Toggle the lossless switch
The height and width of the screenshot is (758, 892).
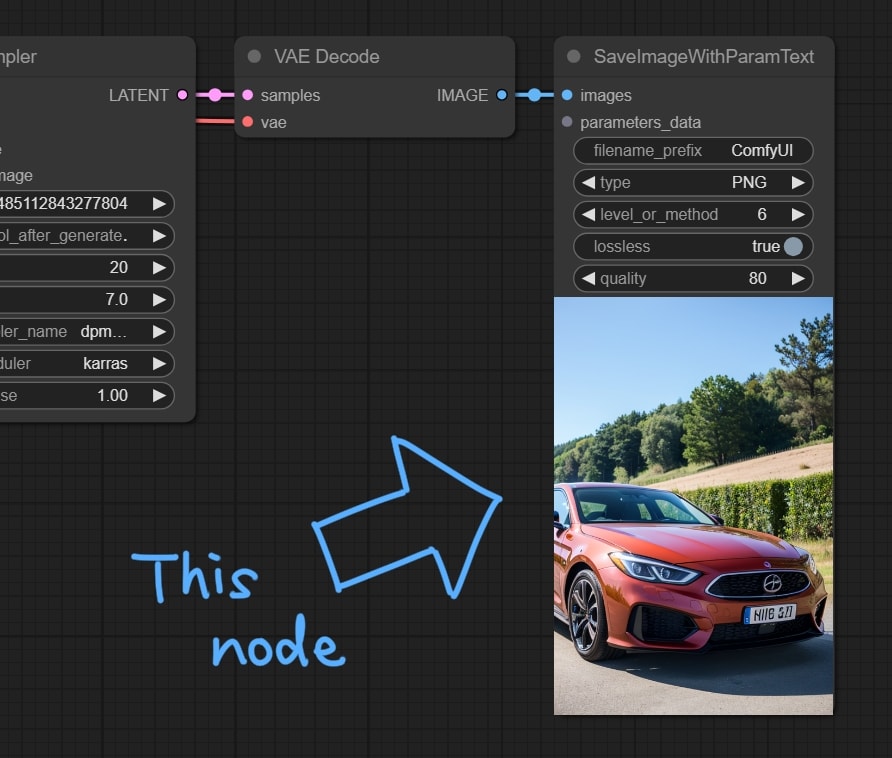pyautogui.click(x=793, y=246)
